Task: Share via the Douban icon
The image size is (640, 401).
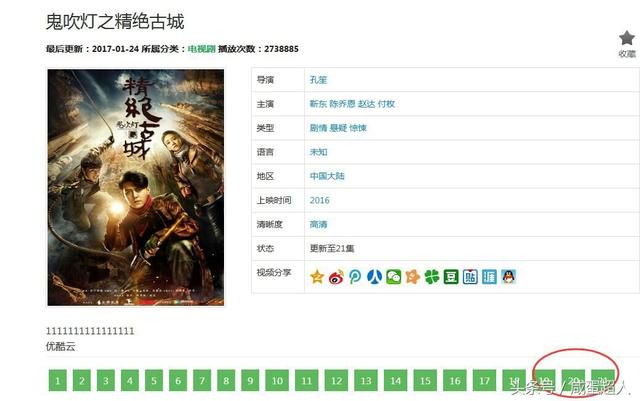Action: [451, 277]
